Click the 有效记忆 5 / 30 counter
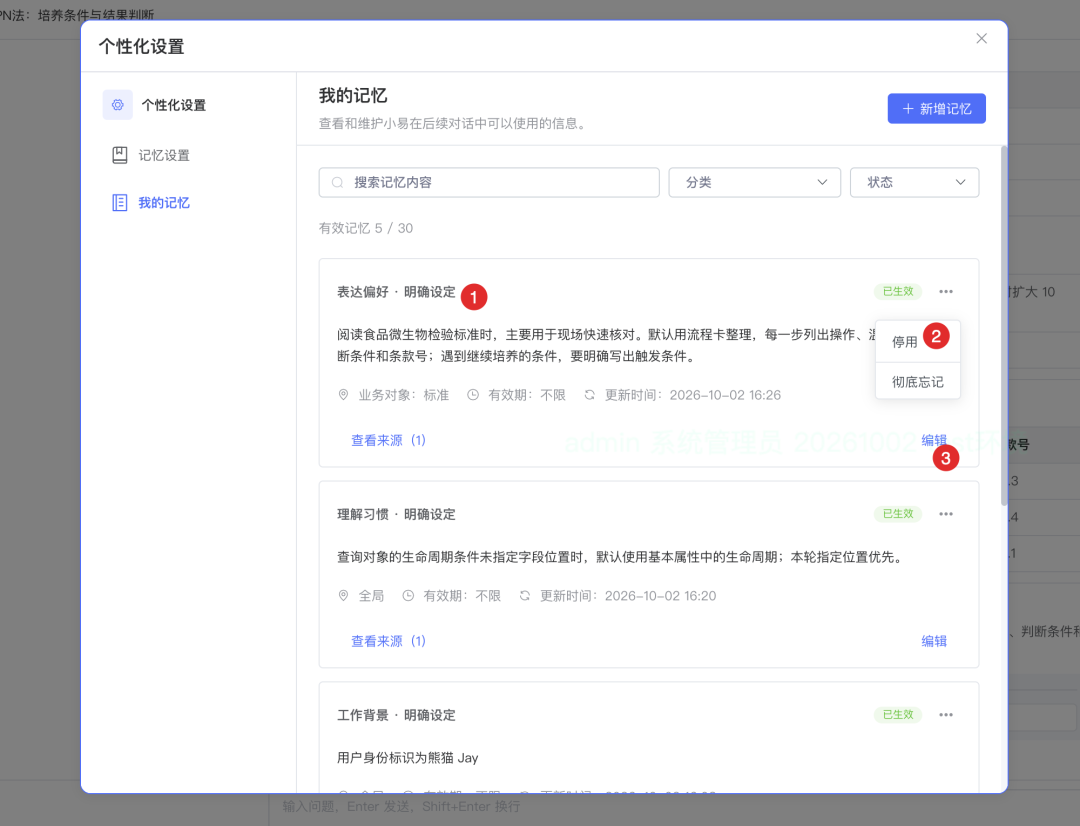Image resolution: width=1080 pixels, height=826 pixels. click(x=366, y=228)
